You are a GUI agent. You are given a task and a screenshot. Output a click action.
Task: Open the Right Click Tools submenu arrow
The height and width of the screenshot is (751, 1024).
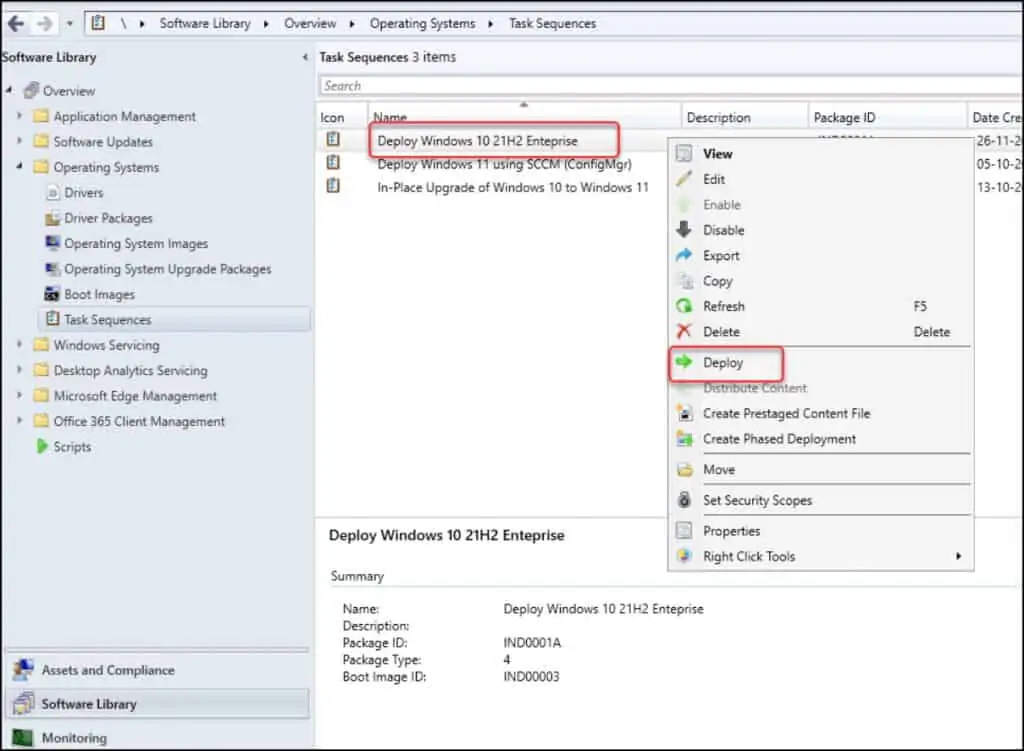958,556
